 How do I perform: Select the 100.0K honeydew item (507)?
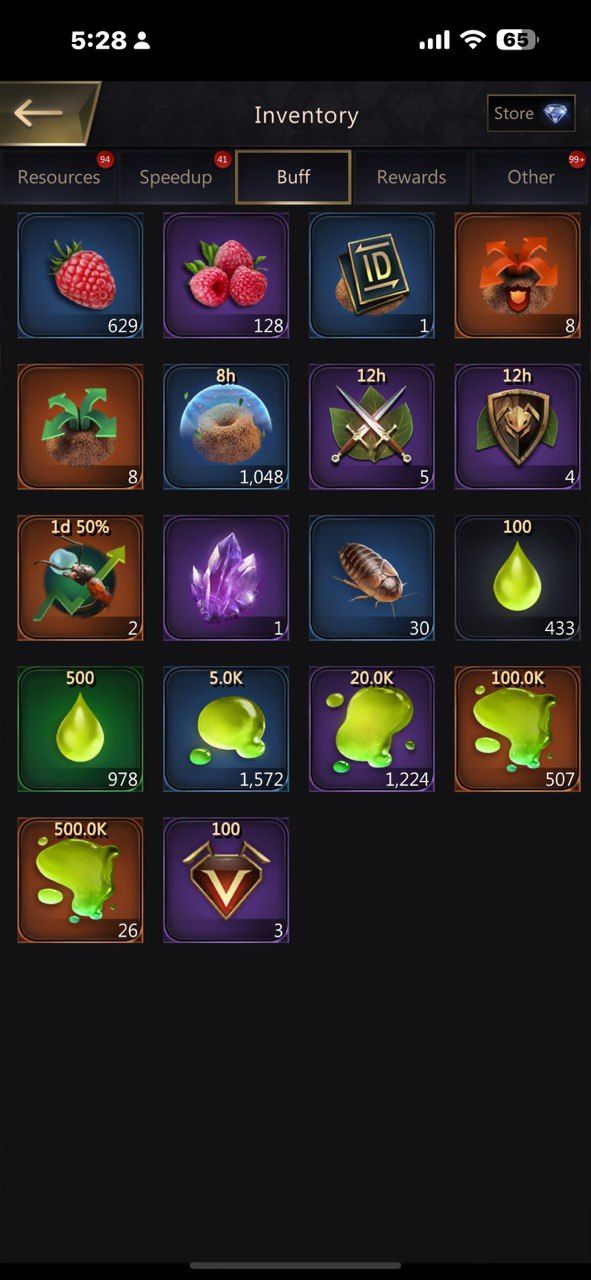click(517, 729)
